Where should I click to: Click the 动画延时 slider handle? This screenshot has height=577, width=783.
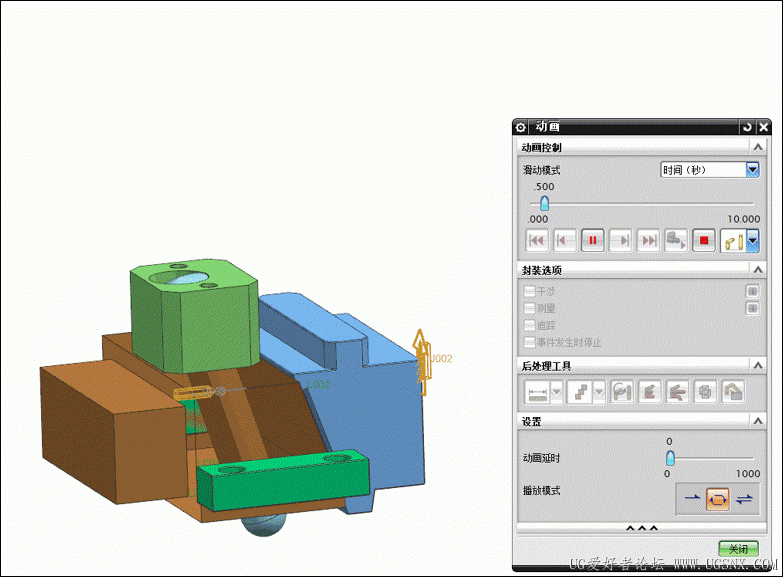coord(670,458)
